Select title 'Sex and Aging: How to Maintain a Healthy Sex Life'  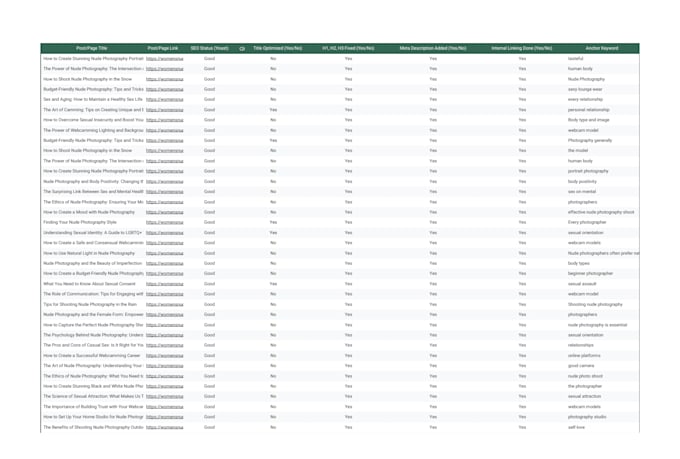pyautogui.click(x=93, y=99)
